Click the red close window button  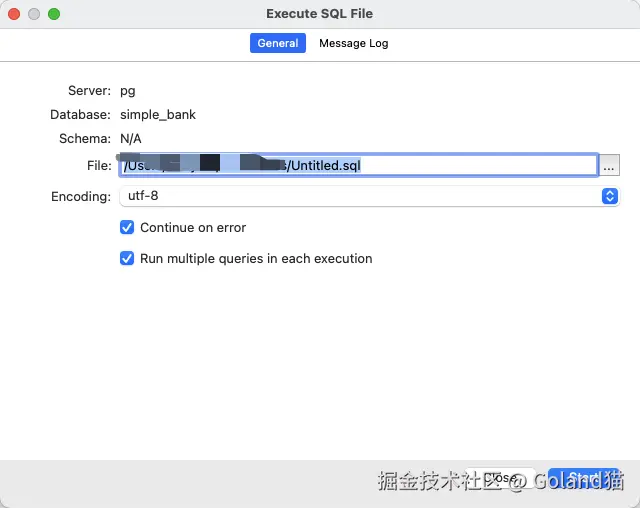click(14, 14)
